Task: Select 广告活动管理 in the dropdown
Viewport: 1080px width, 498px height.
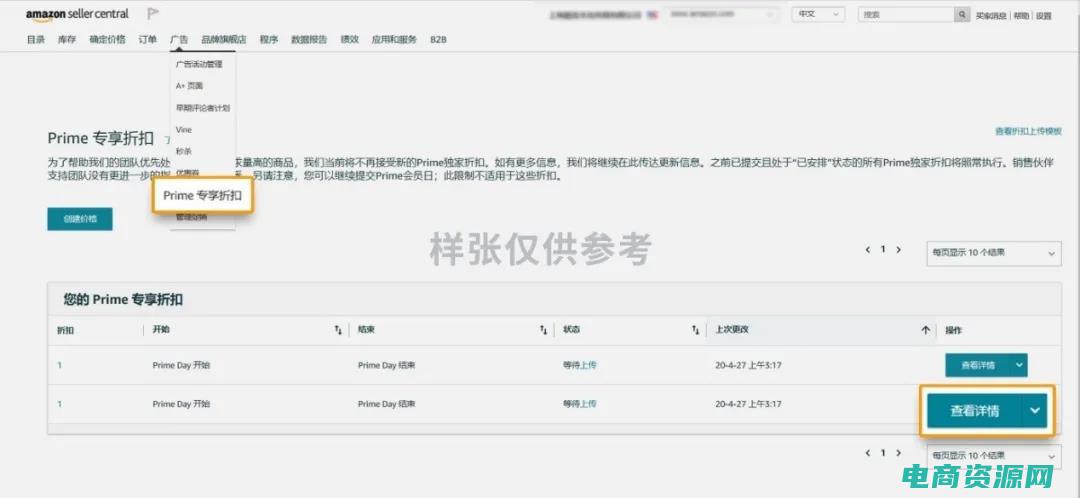Action: [199, 64]
